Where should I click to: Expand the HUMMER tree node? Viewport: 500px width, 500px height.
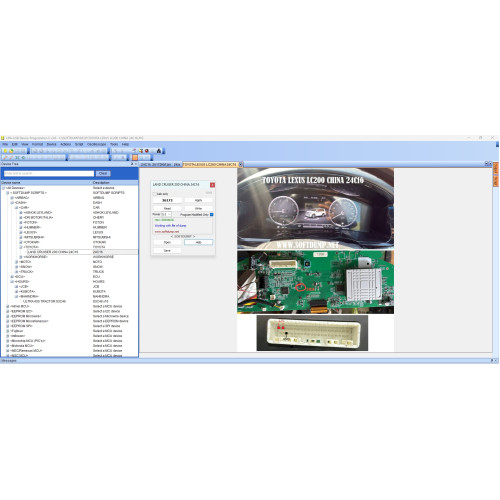21,227
